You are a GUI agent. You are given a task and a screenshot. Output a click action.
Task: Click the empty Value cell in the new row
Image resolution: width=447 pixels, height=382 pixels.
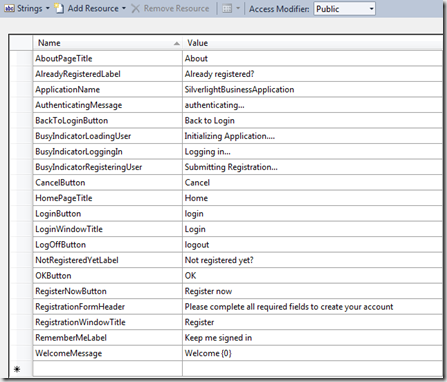coord(312,369)
